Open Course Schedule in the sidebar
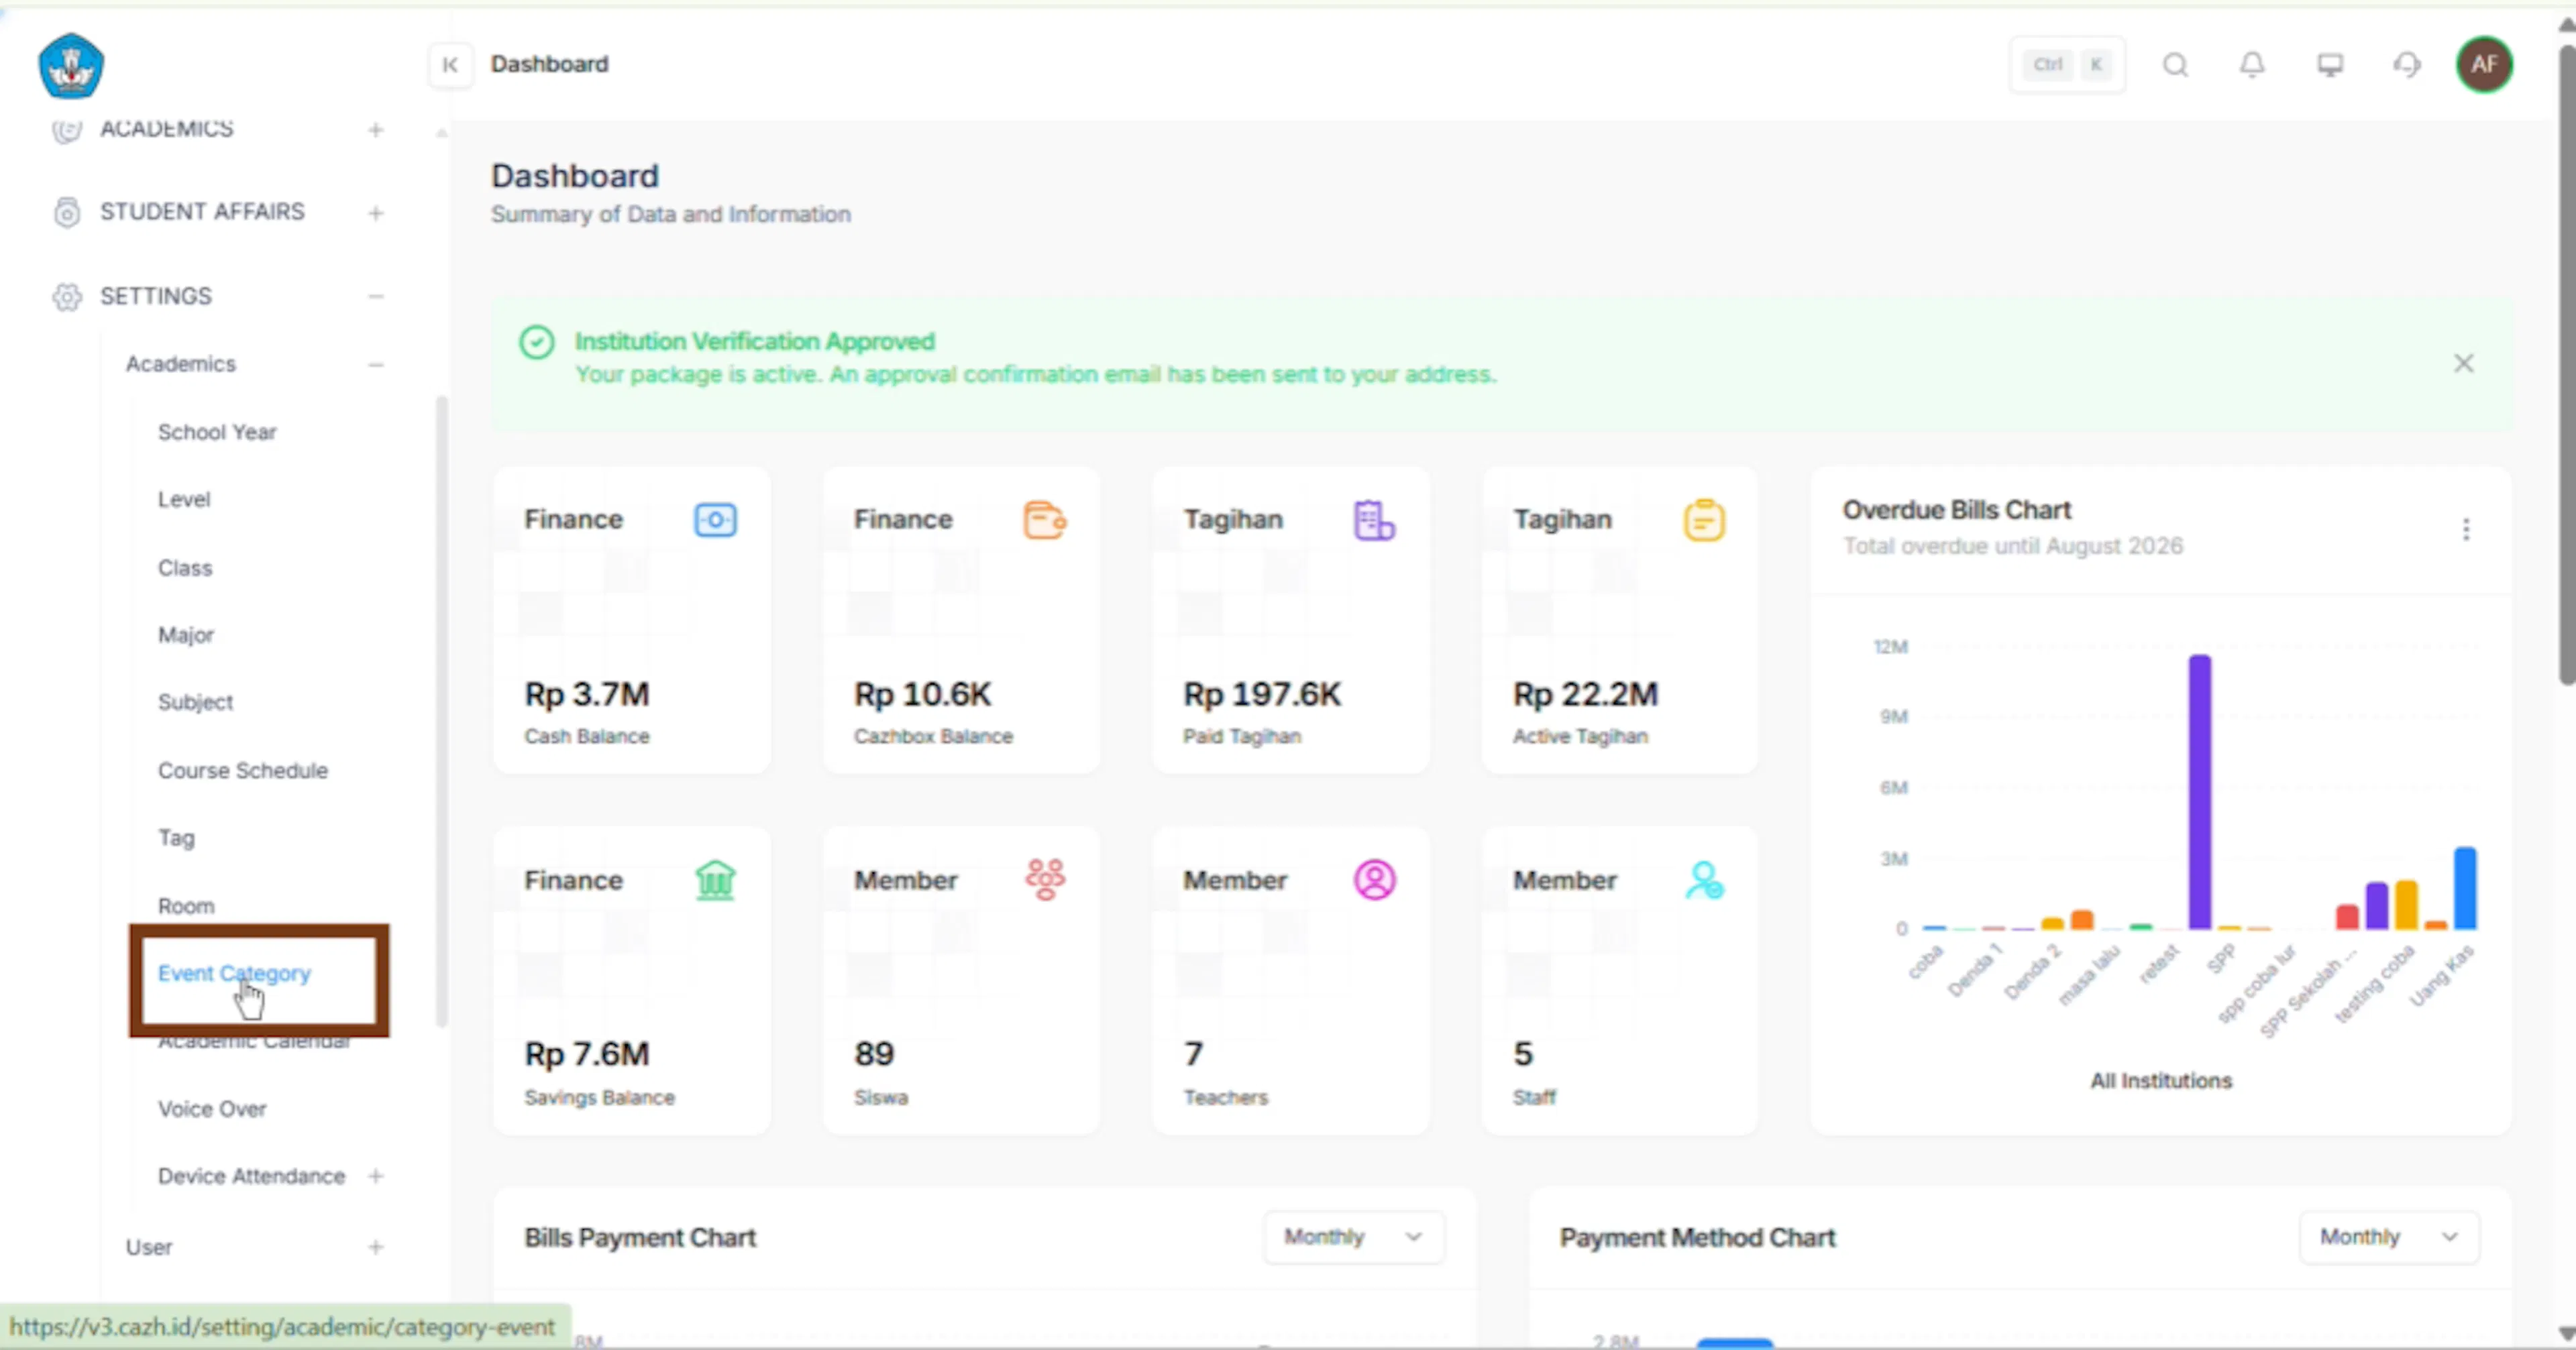Viewport: 2576px width, 1350px height. (243, 770)
